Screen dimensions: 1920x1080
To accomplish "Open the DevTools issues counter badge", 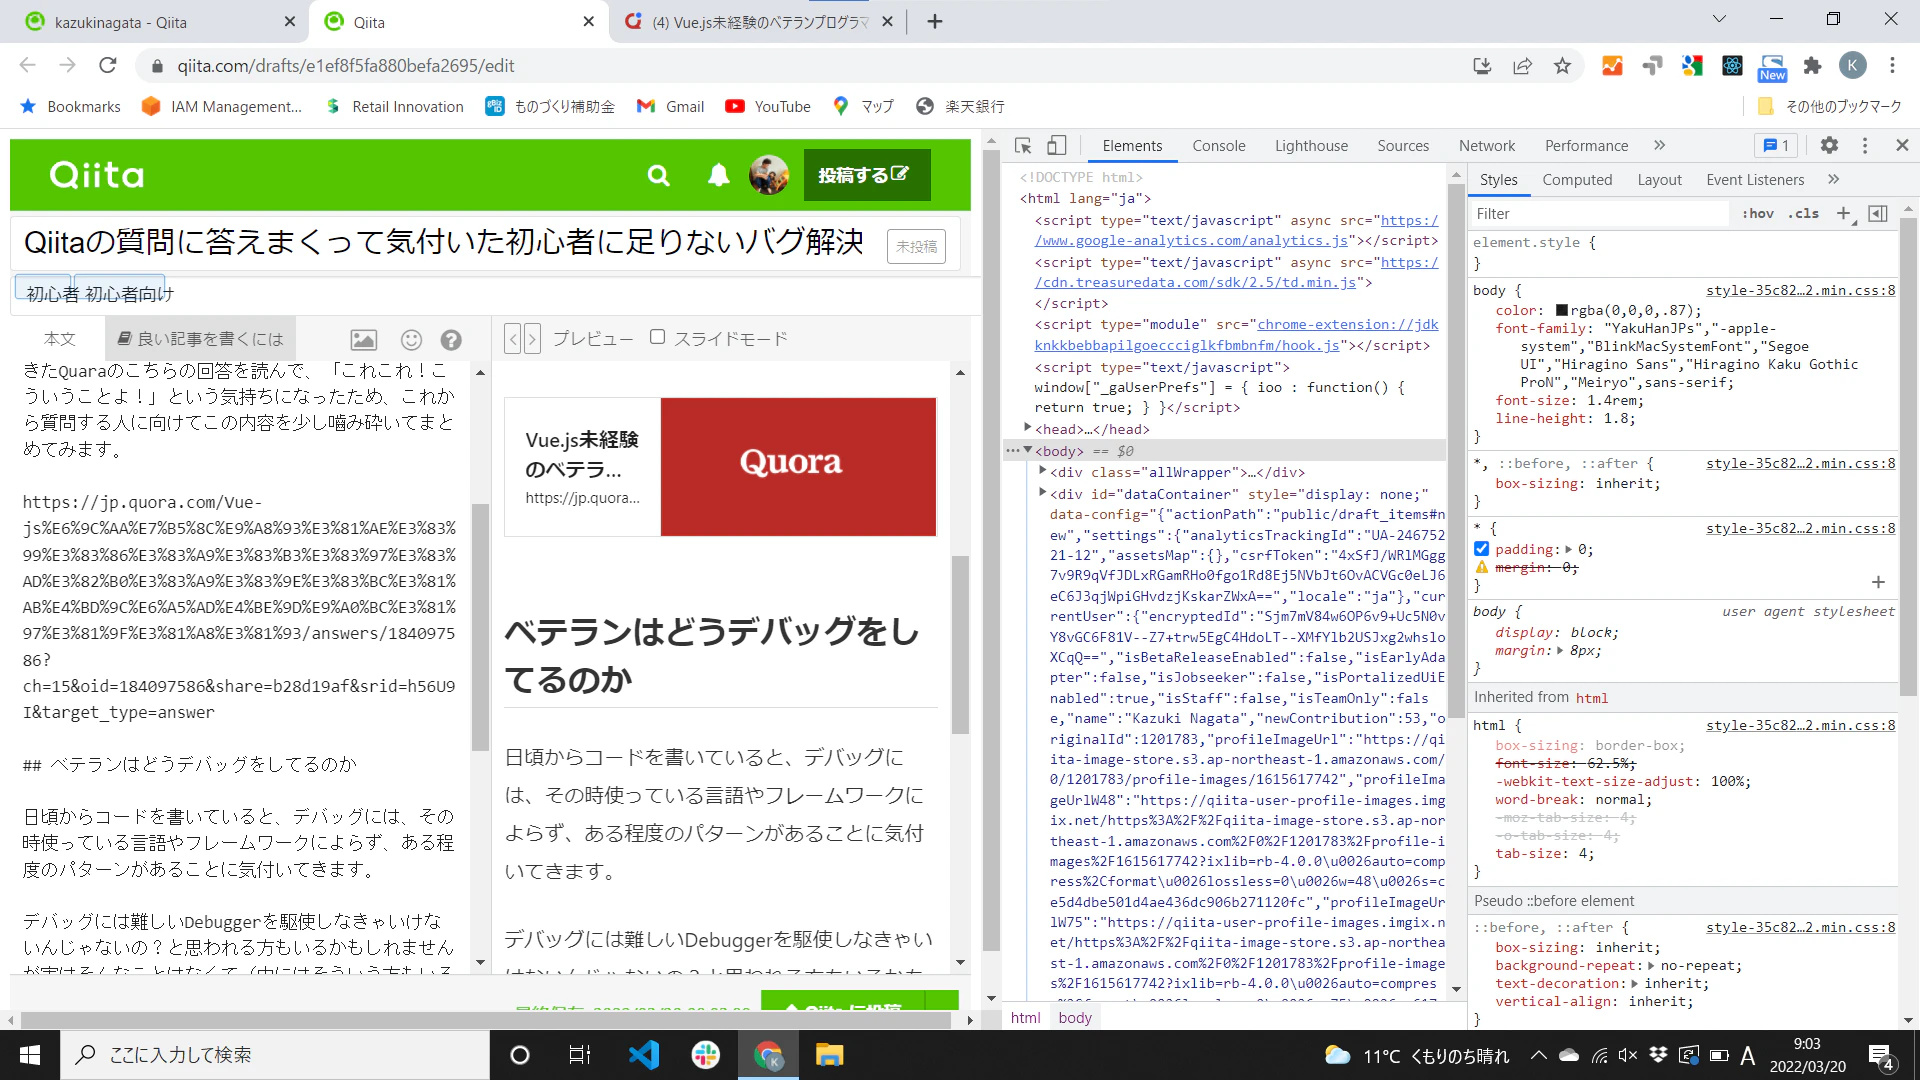I will point(1776,146).
